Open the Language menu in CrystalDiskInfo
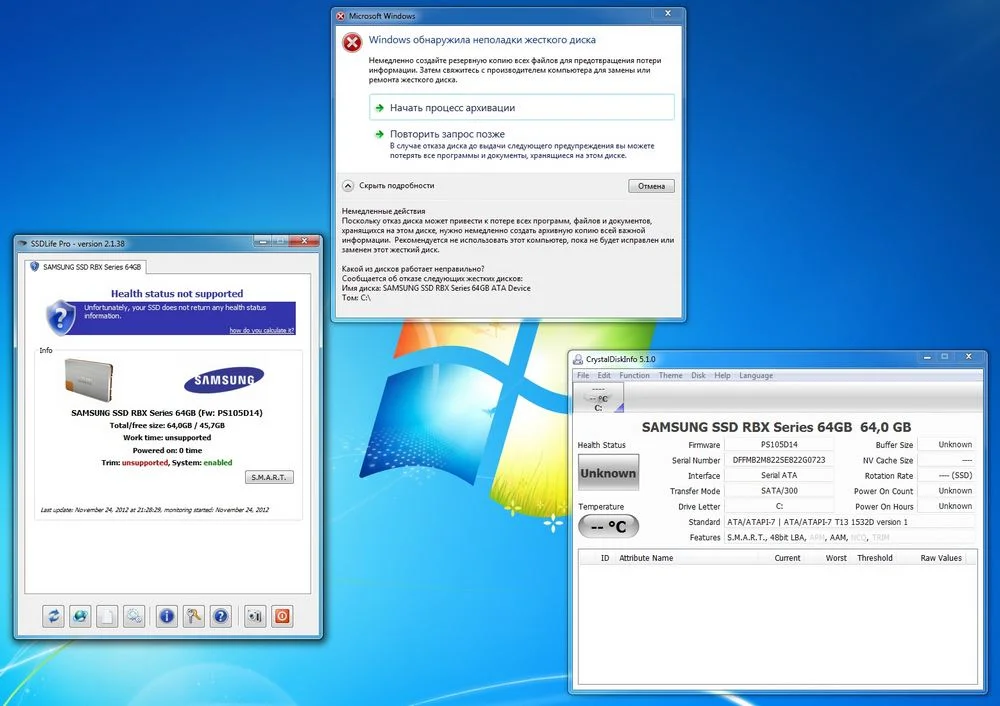1000x706 pixels. click(x=756, y=376)
